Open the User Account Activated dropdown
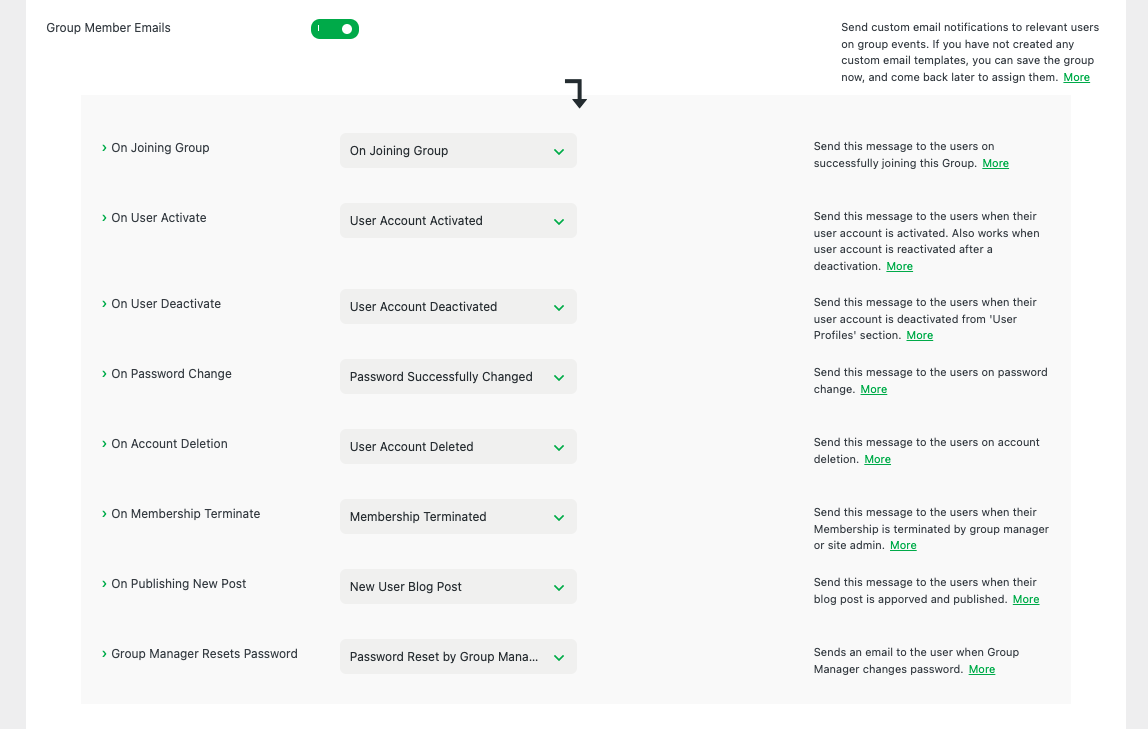This screenshot has width=1148, height=729. (458, 221)
